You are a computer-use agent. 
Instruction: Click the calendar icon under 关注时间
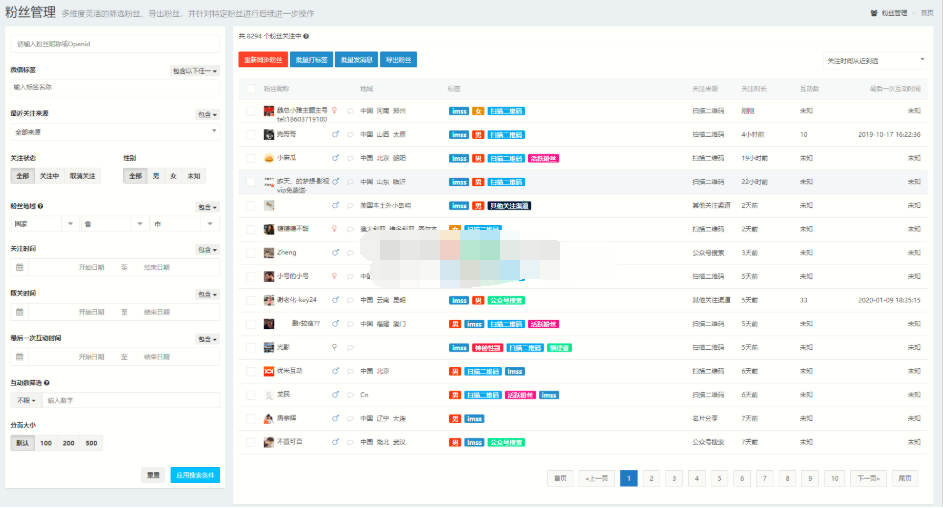pos(20,268)
